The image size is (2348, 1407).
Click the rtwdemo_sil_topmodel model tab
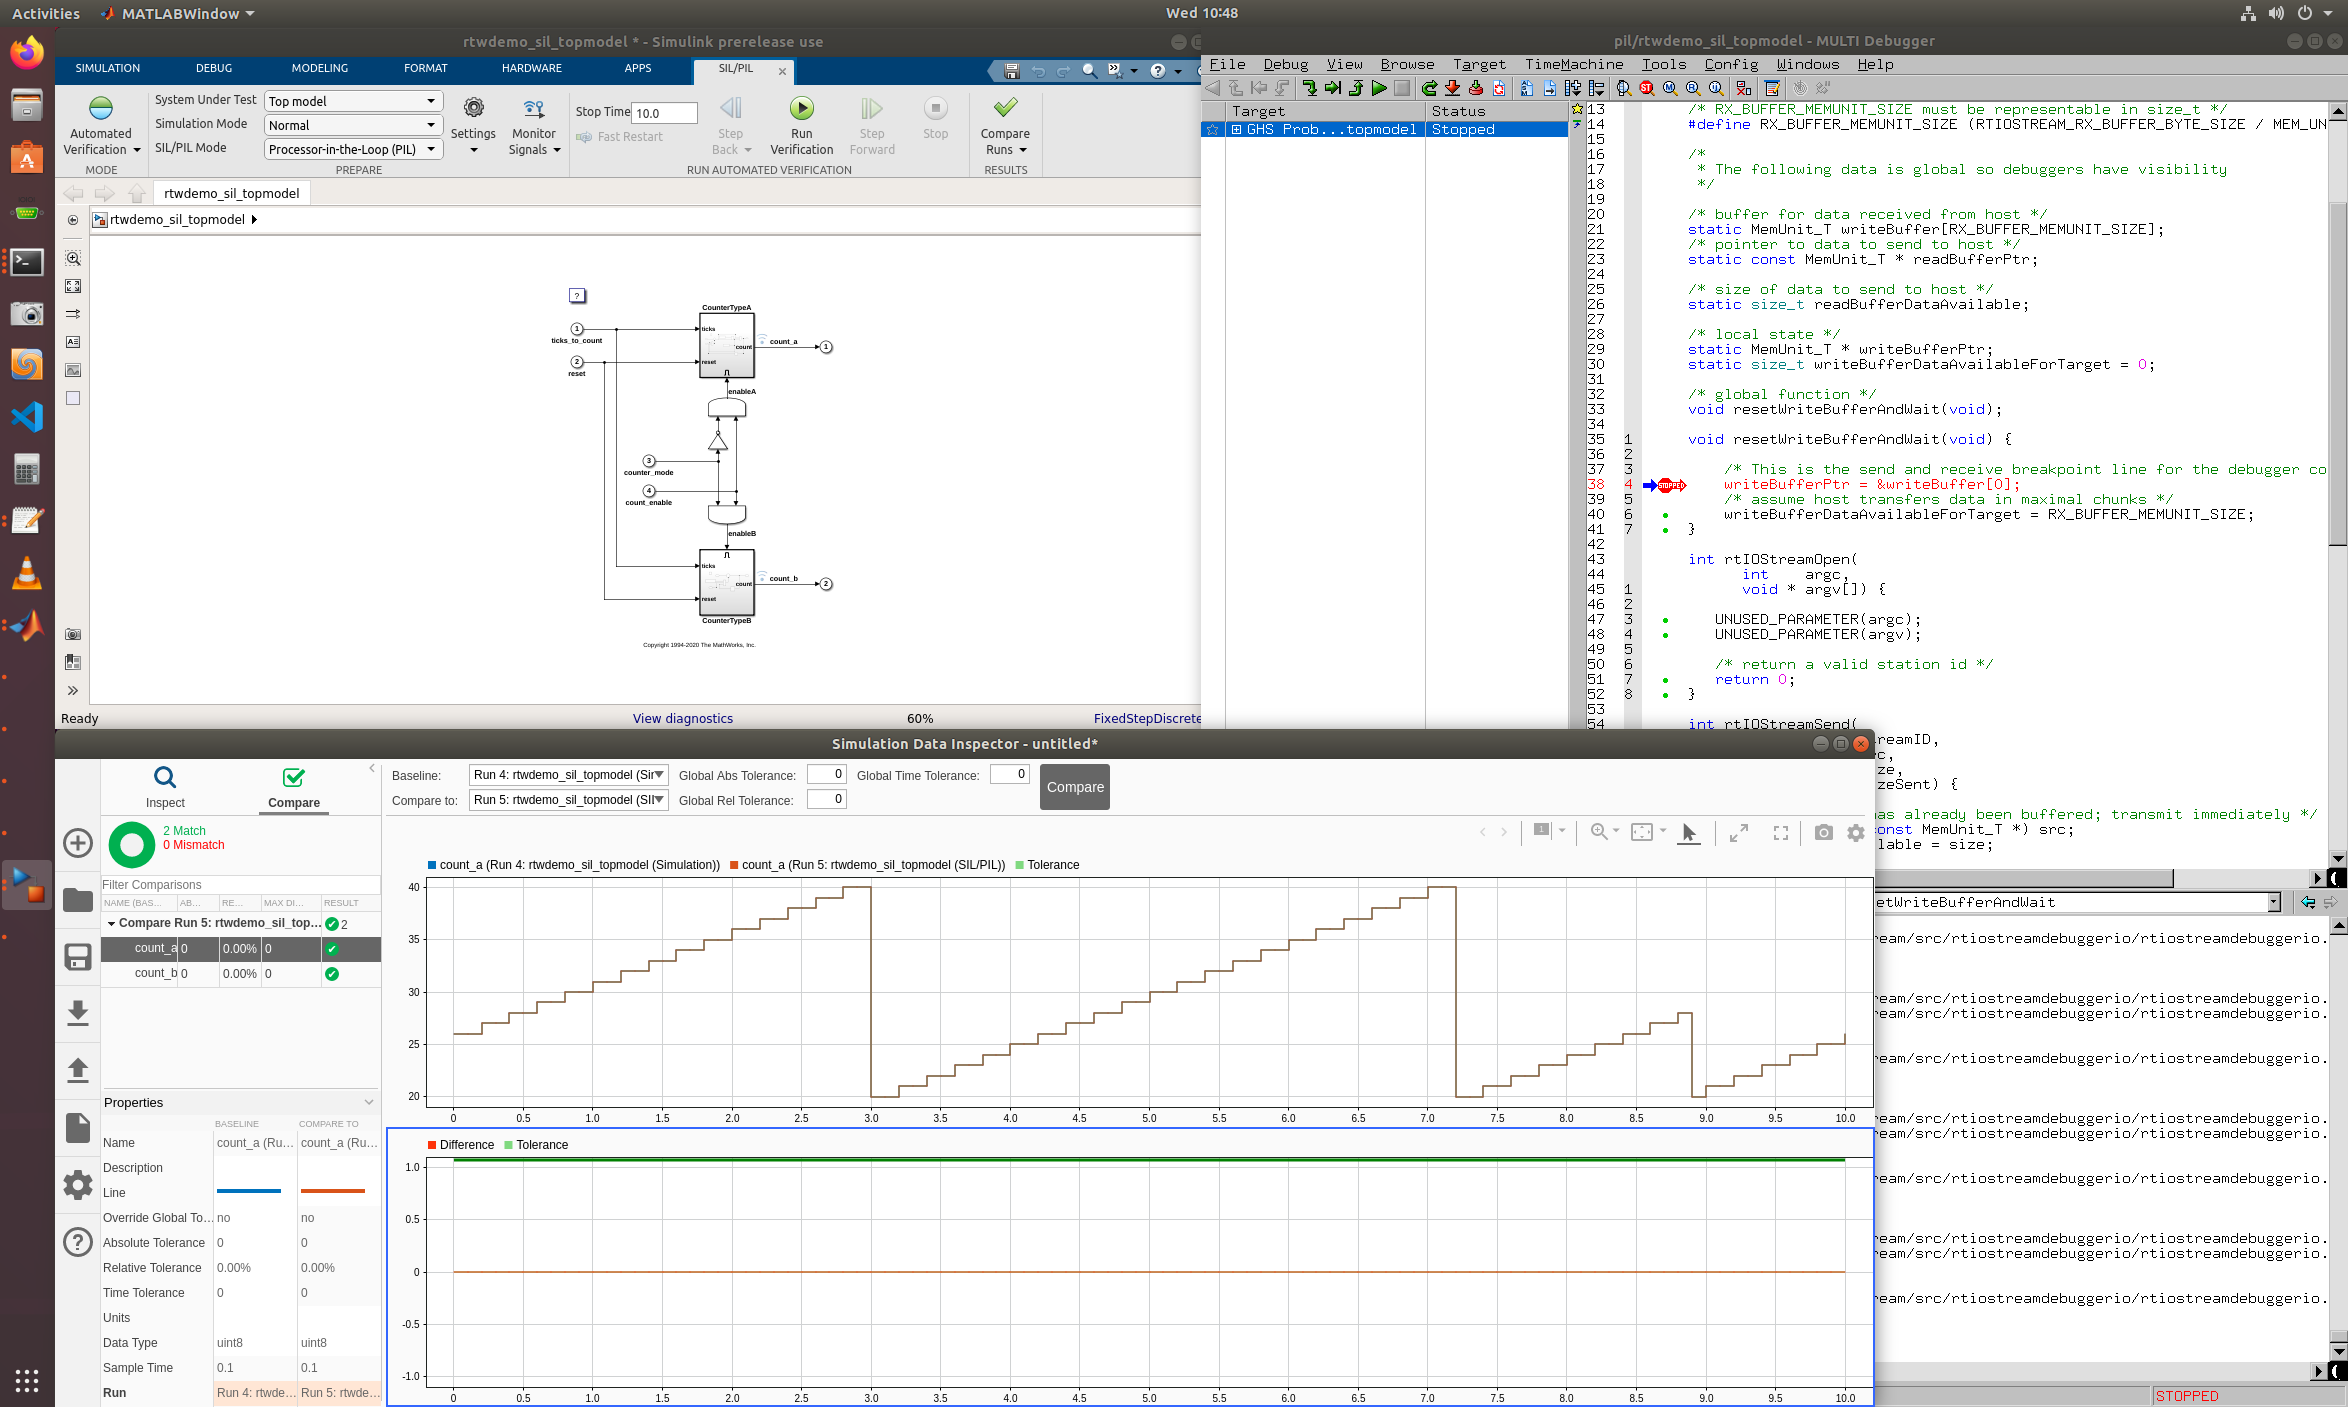pyautogui.click(x=232, y=193)
